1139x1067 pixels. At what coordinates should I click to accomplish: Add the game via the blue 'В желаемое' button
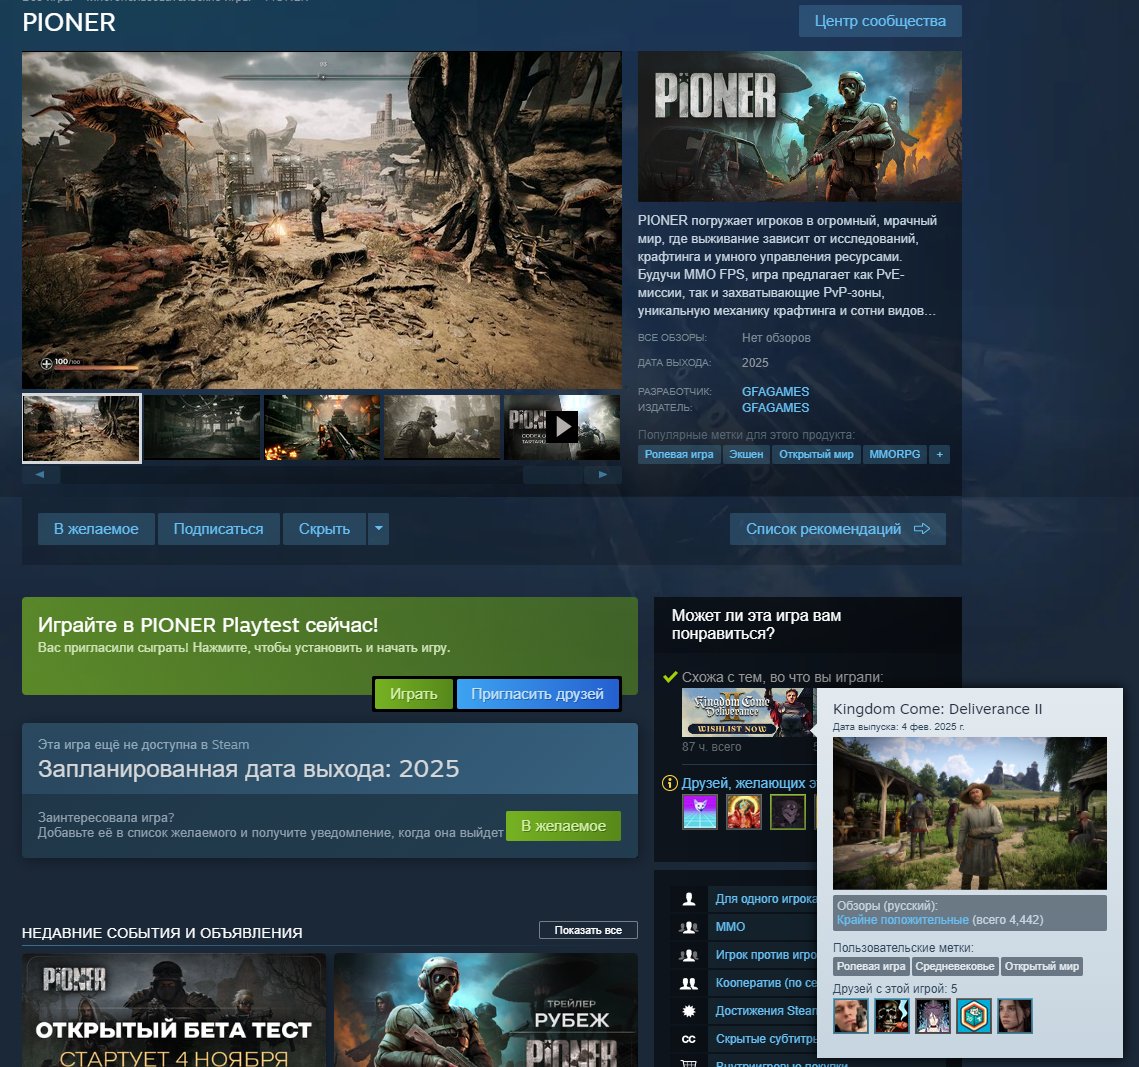tap(96, 529)
